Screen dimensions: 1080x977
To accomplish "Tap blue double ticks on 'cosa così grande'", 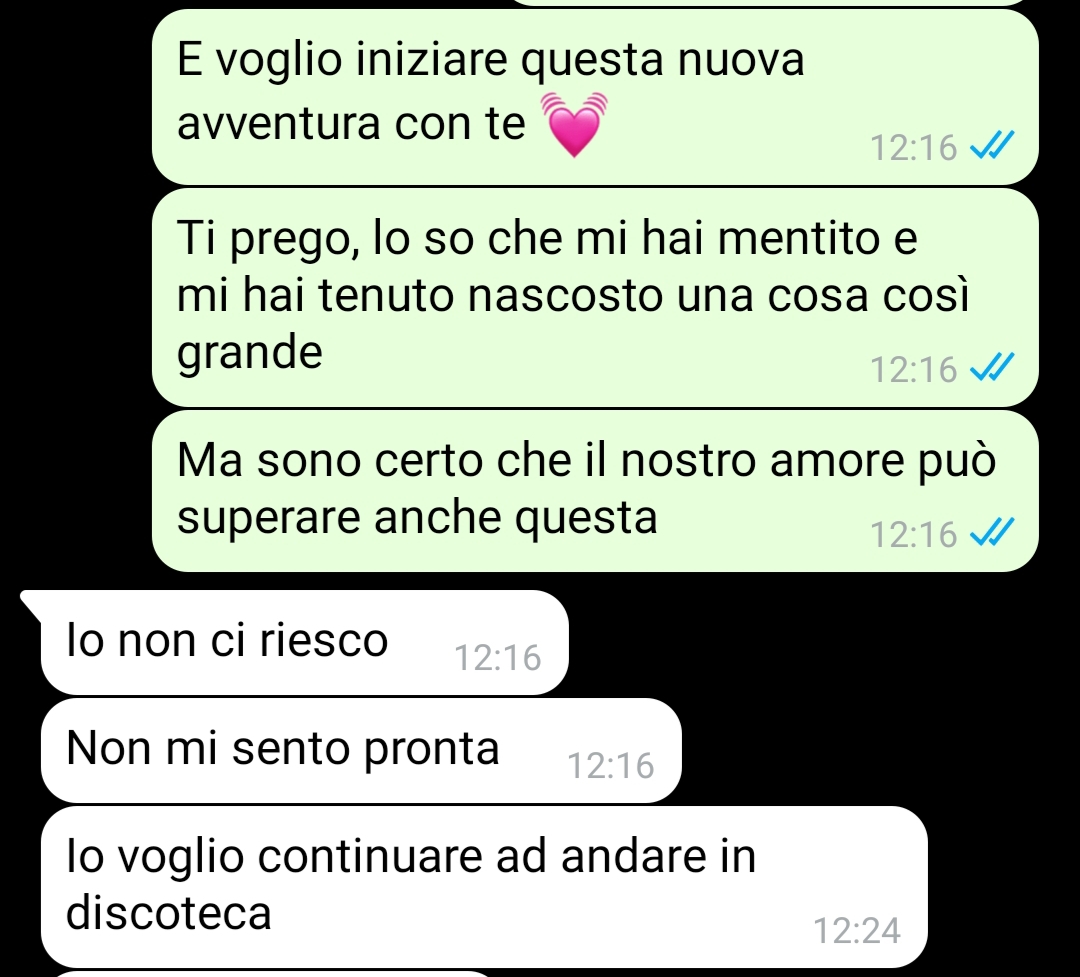I will click(991, 367).
